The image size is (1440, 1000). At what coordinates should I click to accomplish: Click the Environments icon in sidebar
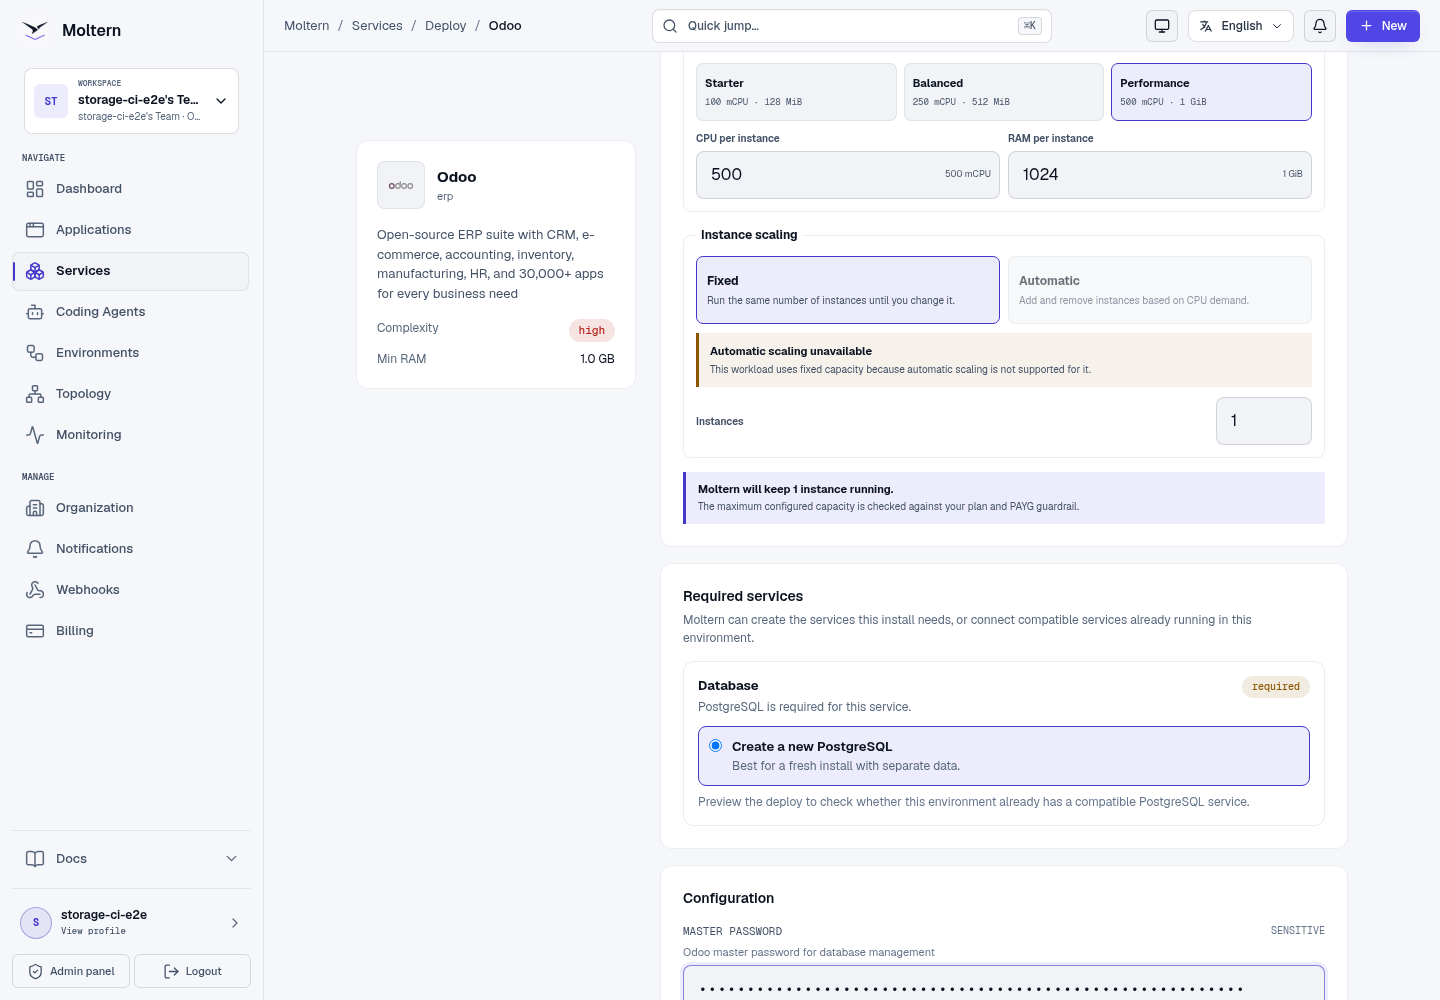click(35, 353)
